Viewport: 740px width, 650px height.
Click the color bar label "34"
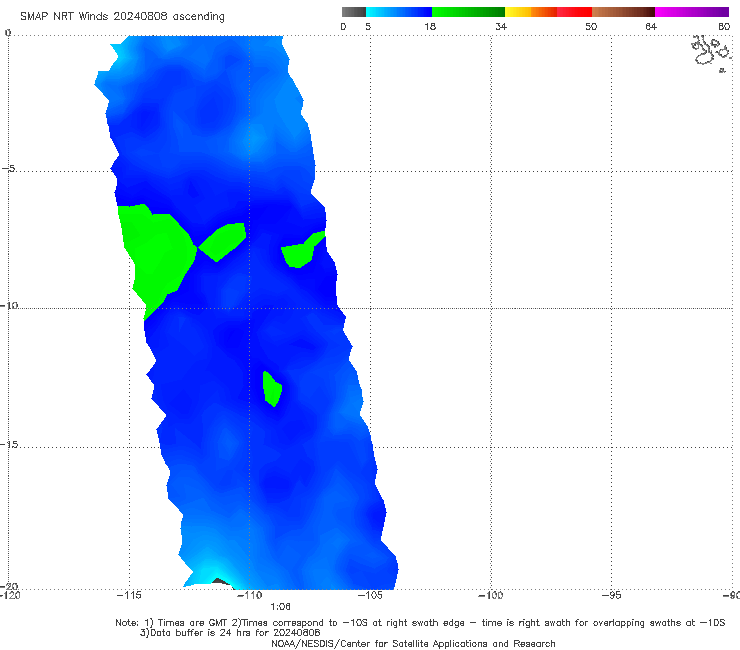[501, 26]
